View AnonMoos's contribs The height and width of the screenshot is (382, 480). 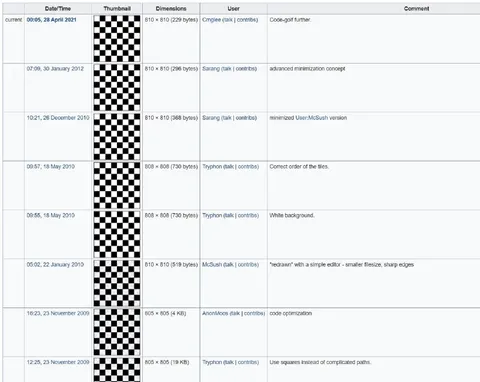click(253, 313)
